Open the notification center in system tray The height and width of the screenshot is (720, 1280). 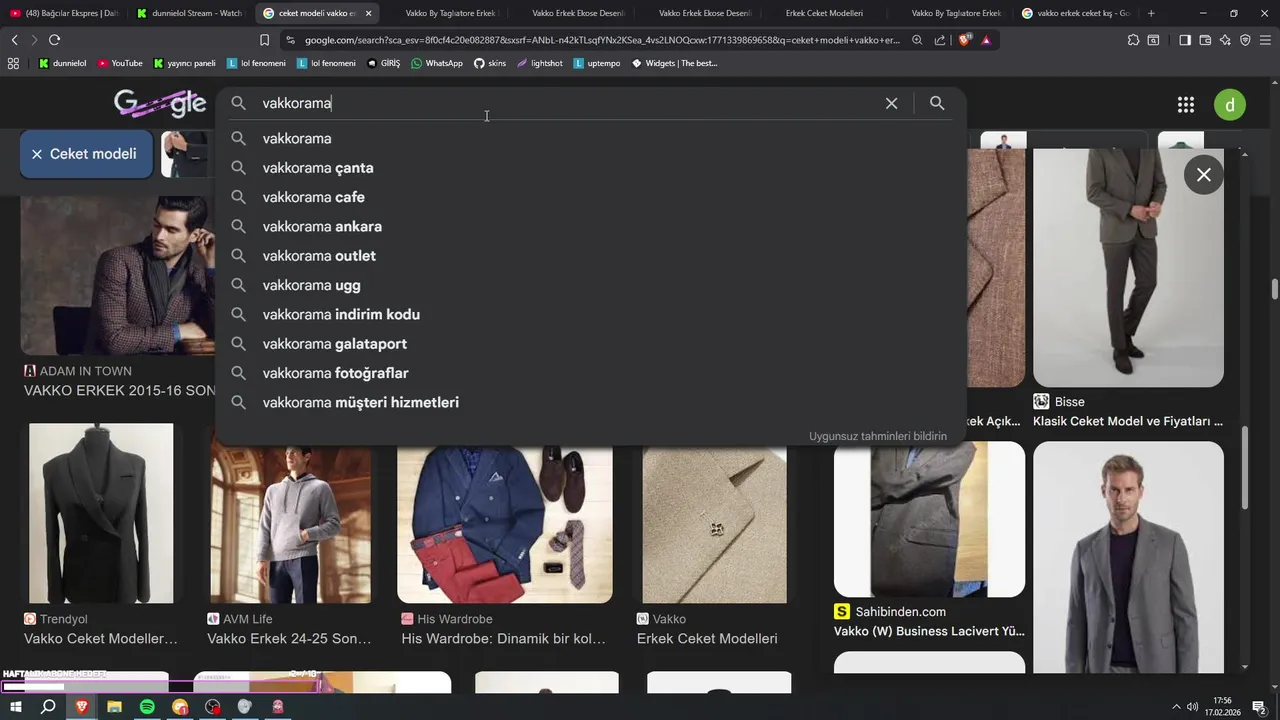[1259, 707]
